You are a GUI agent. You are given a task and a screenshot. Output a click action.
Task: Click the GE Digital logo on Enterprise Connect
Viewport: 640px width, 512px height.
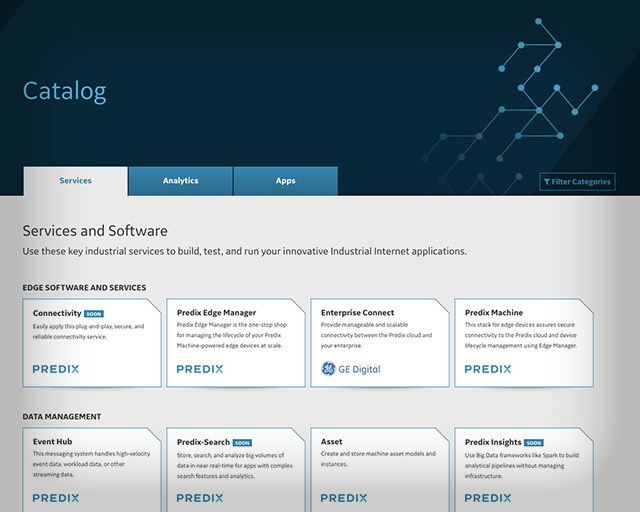(x=351, y=369)
